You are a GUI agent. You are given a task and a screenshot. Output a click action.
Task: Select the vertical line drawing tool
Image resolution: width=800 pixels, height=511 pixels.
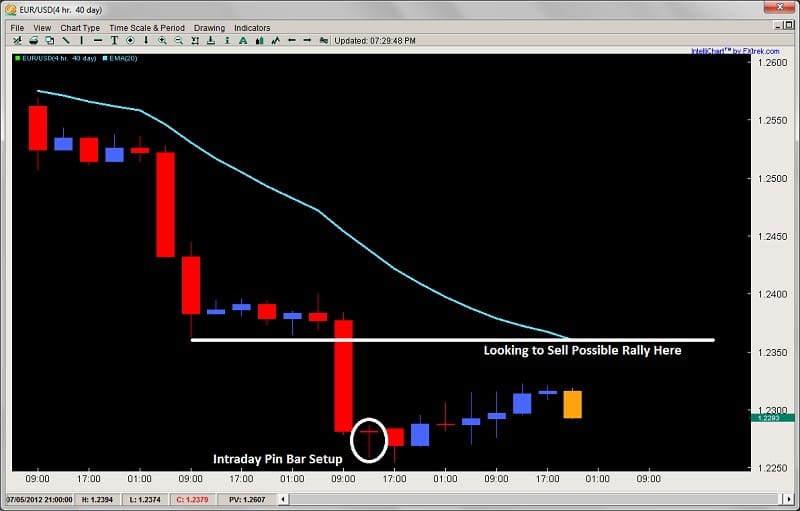pyautogui.click(x=82, y=40)
